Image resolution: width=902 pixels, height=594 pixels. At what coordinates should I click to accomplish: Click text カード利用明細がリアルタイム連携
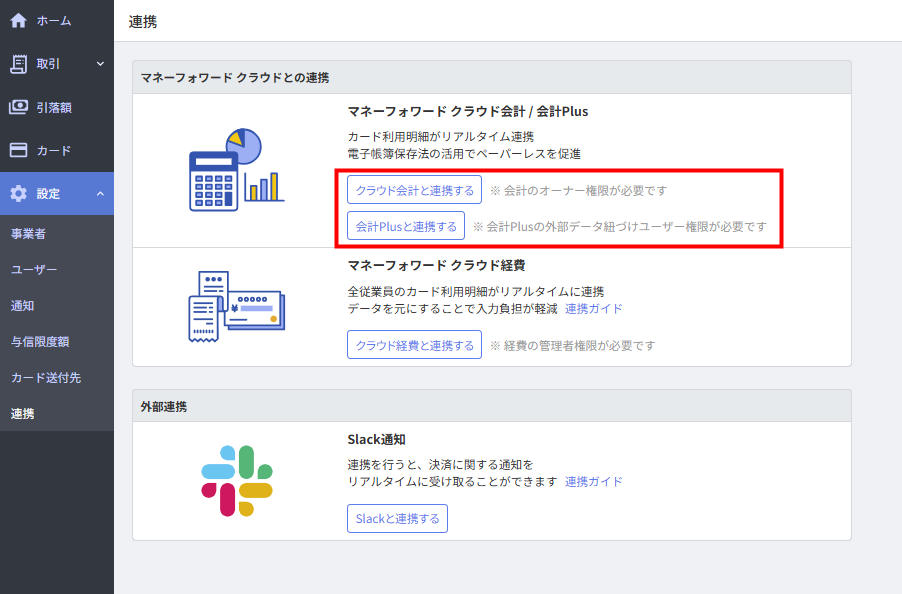[441, 137]
